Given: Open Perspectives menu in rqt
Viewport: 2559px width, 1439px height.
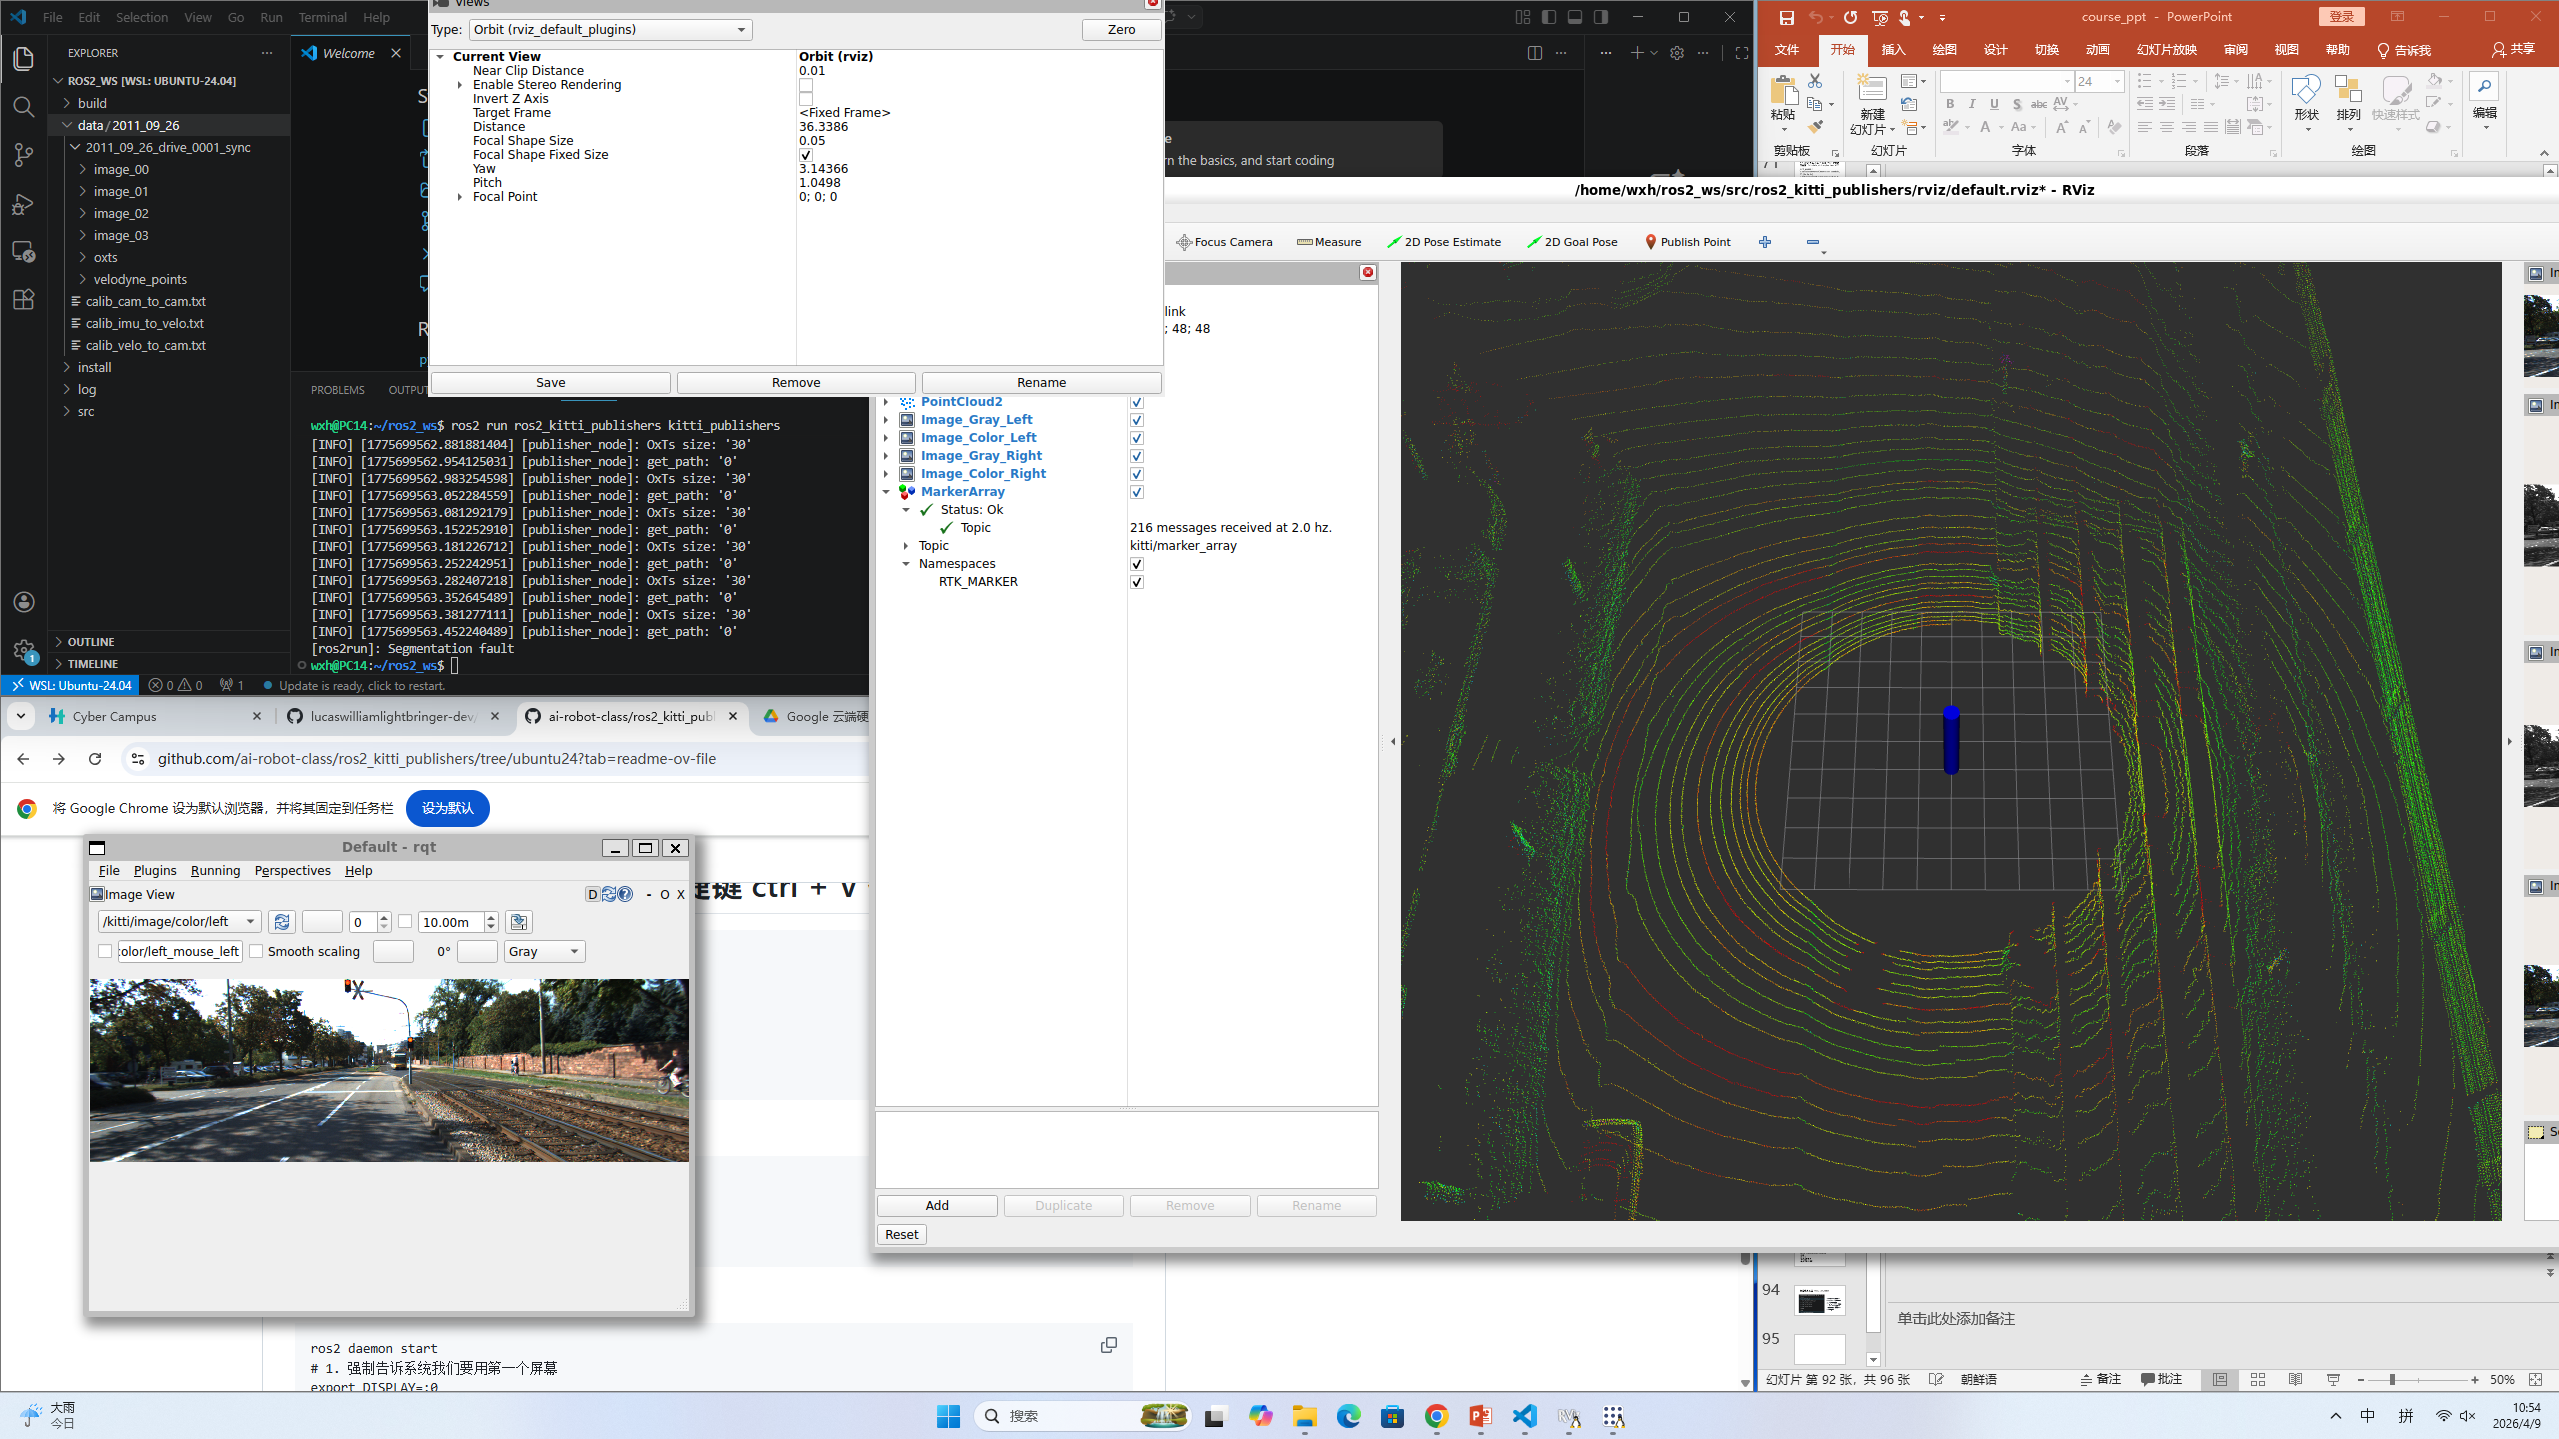Looking at the screenshot, I should (292, 871).
